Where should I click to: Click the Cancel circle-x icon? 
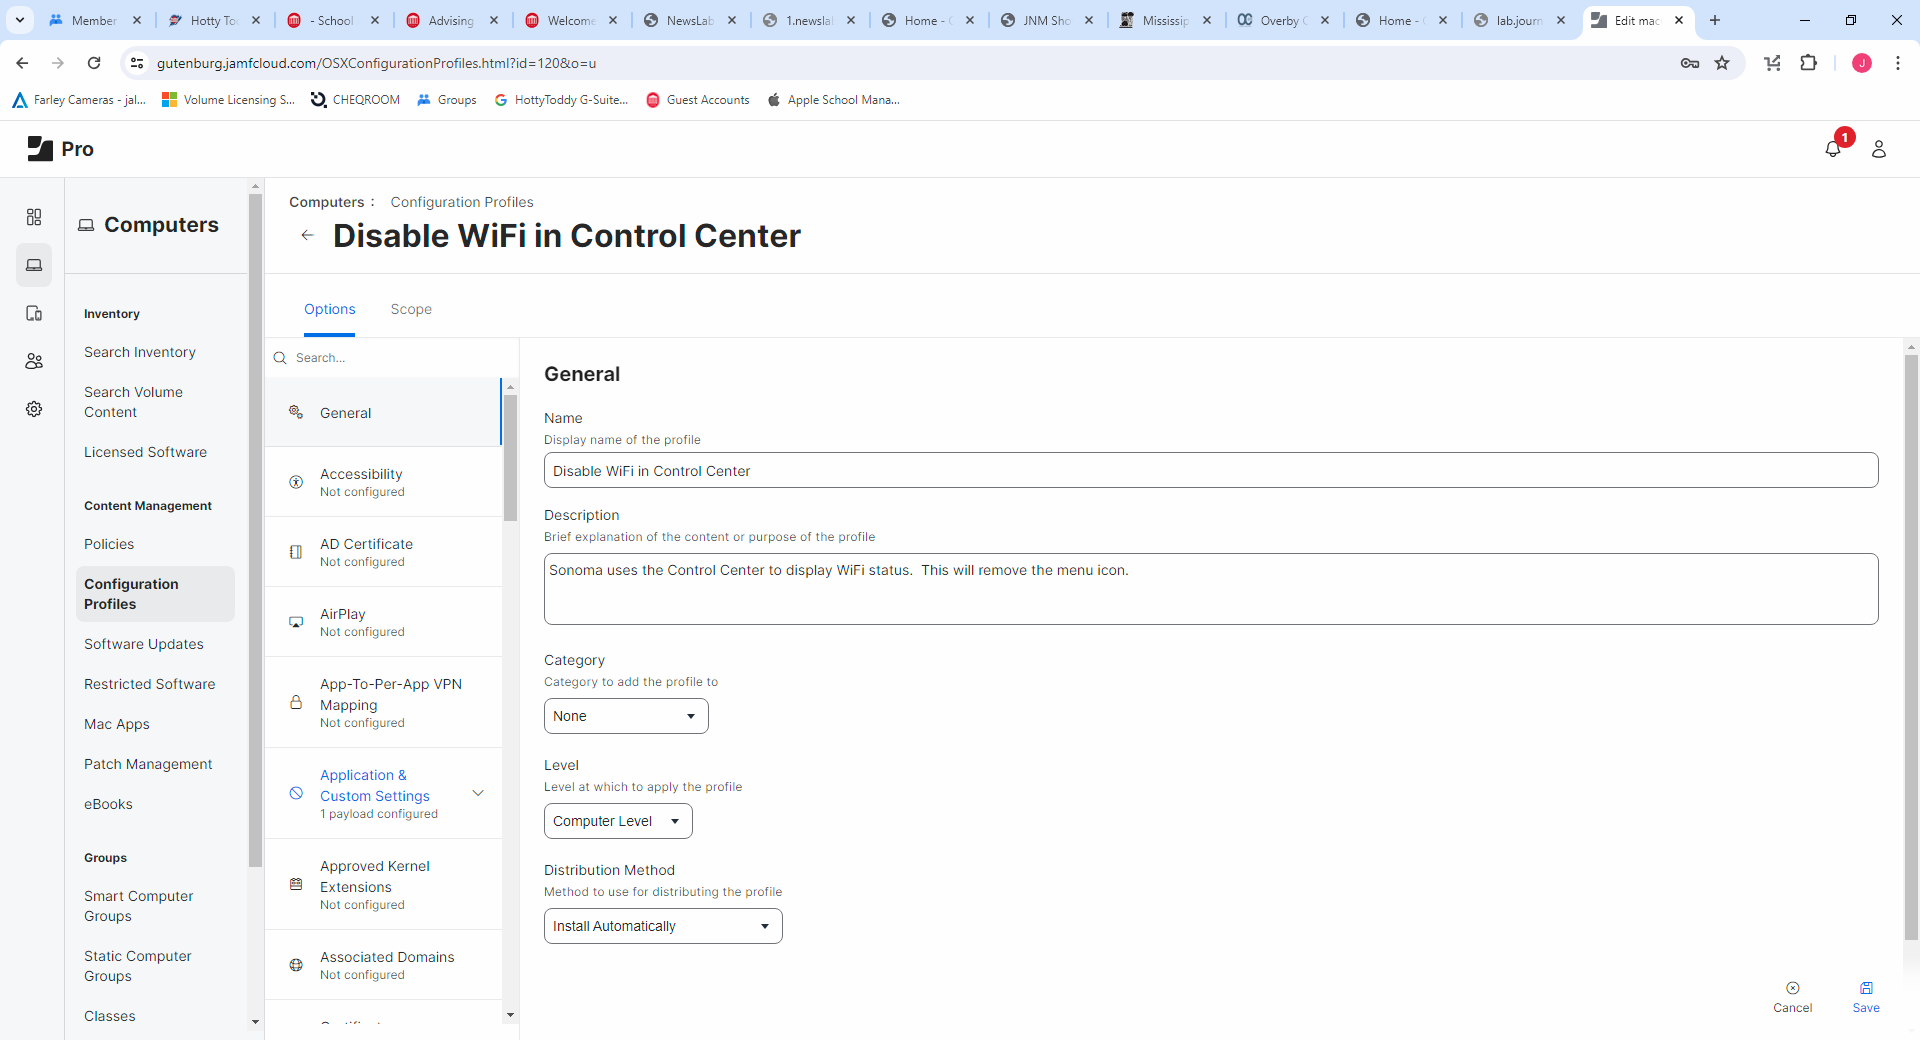click(x=1792, y=988)
